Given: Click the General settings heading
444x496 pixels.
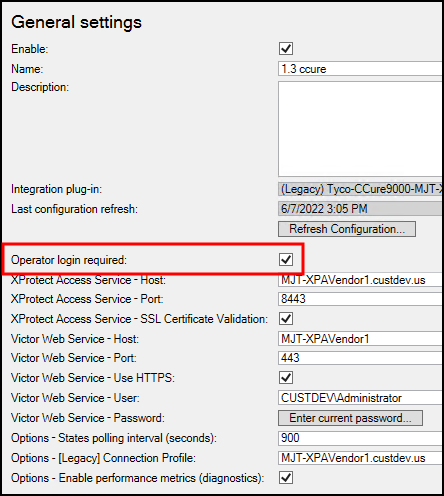Looking at the screenshot, I should (x=76, y=22).
